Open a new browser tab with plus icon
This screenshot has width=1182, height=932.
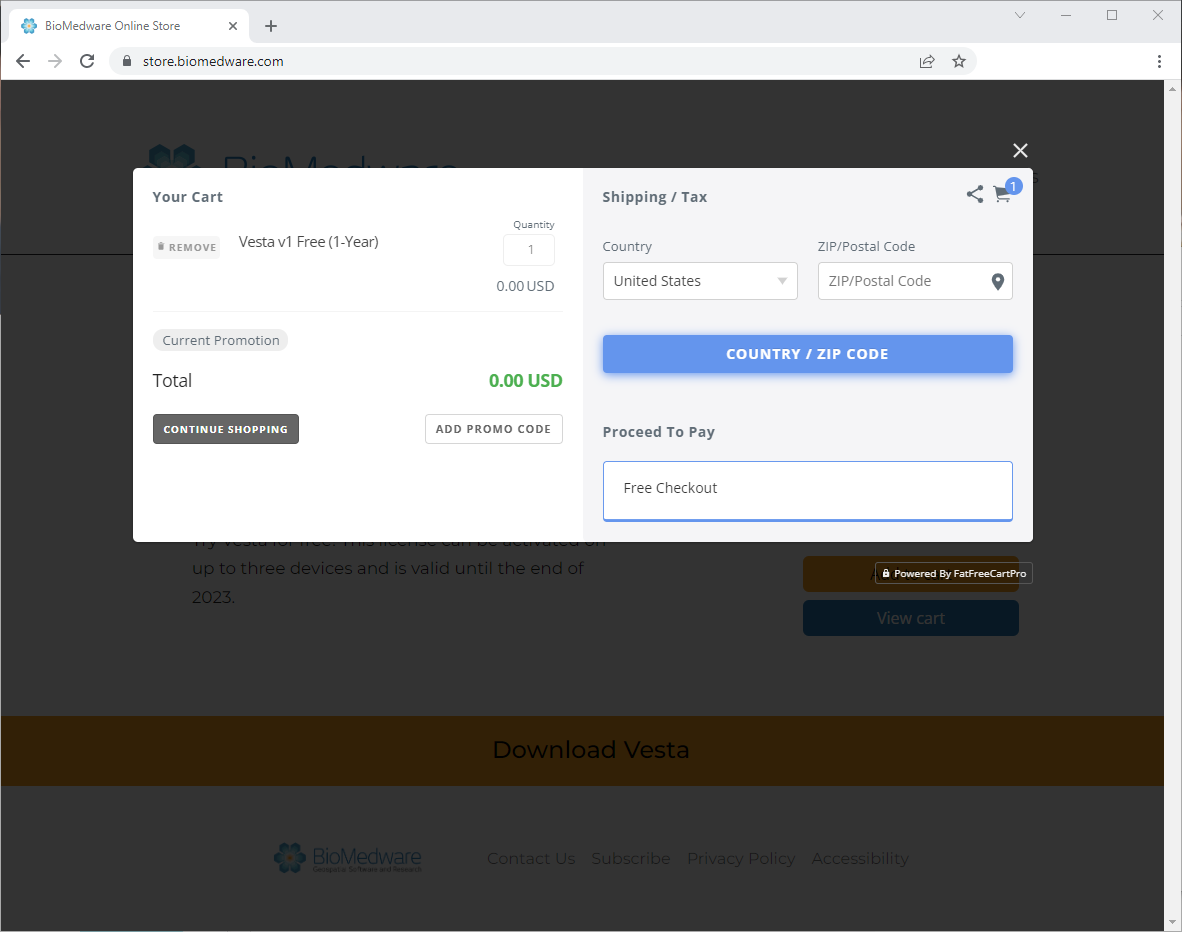coord(271,26)
